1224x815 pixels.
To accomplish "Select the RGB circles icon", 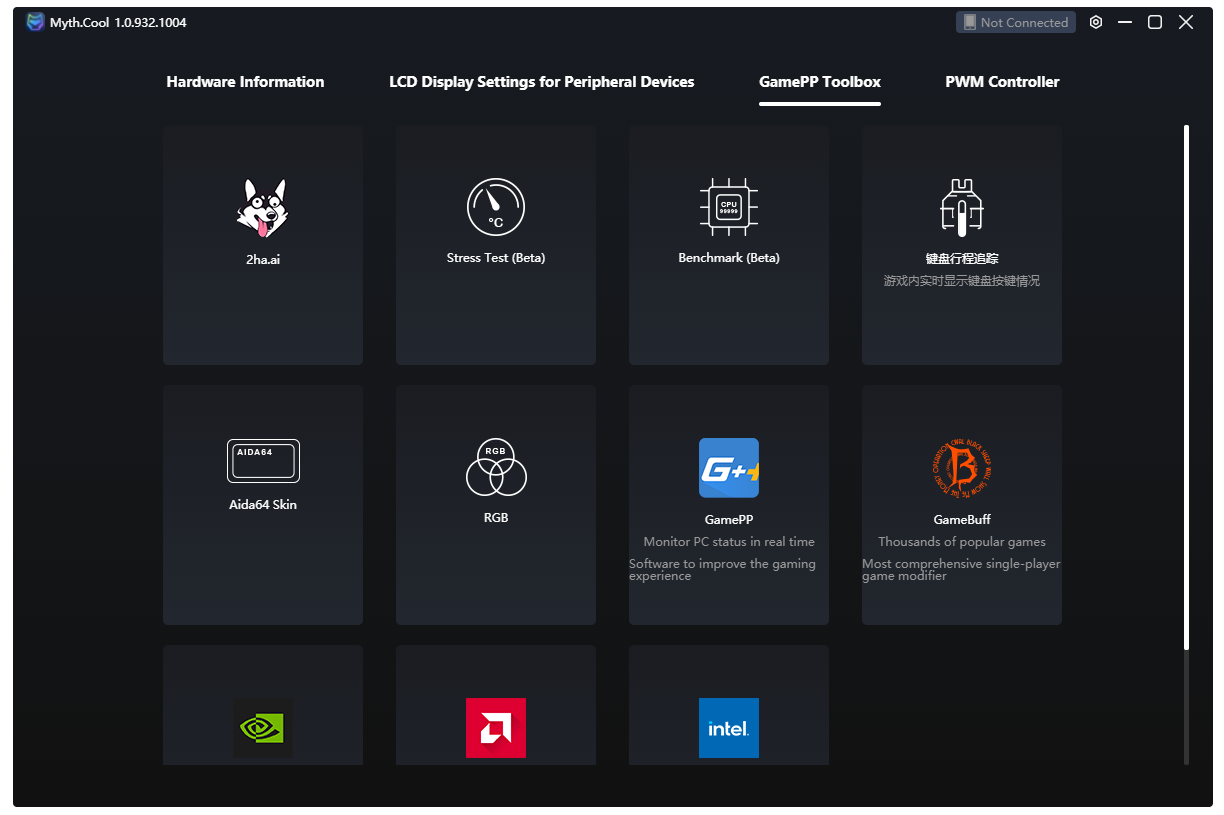I will click(496, 467).
